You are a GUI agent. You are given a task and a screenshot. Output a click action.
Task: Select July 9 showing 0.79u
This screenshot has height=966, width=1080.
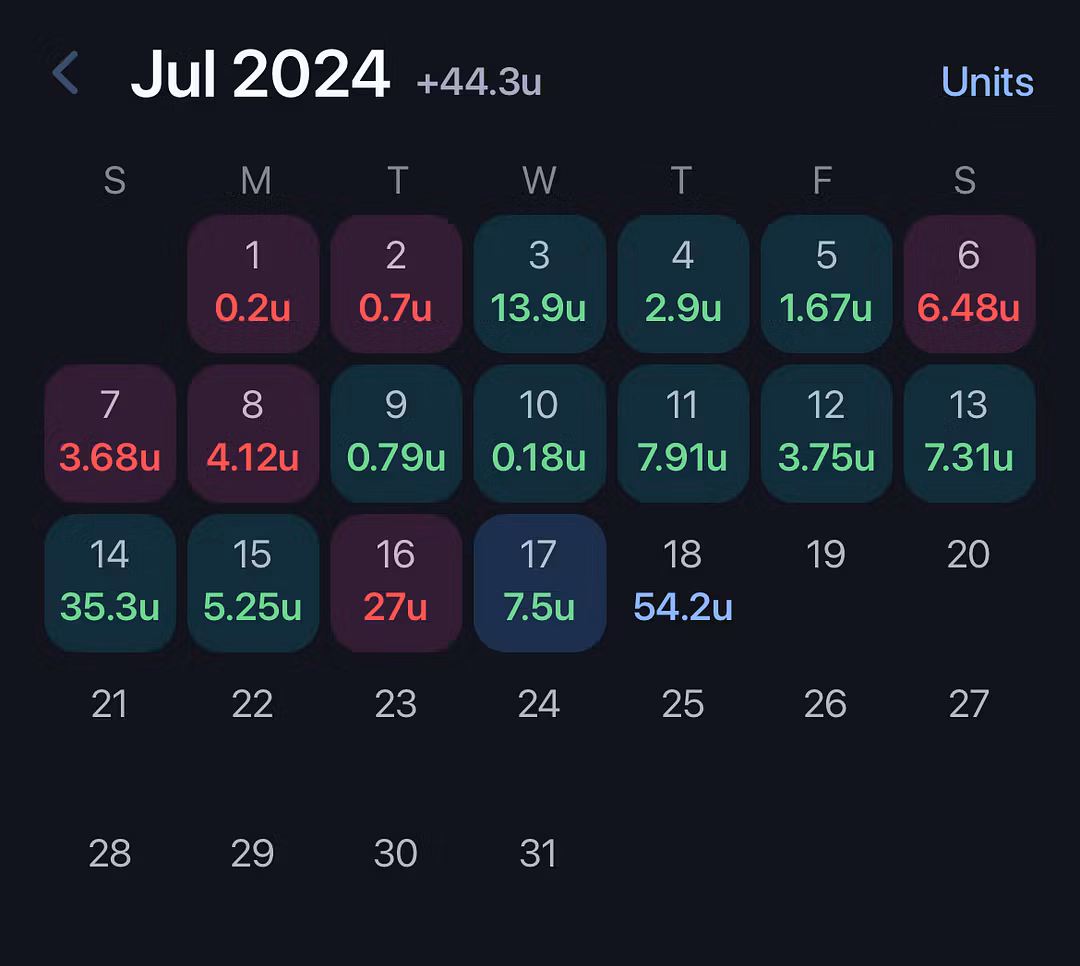coord(396,432)
